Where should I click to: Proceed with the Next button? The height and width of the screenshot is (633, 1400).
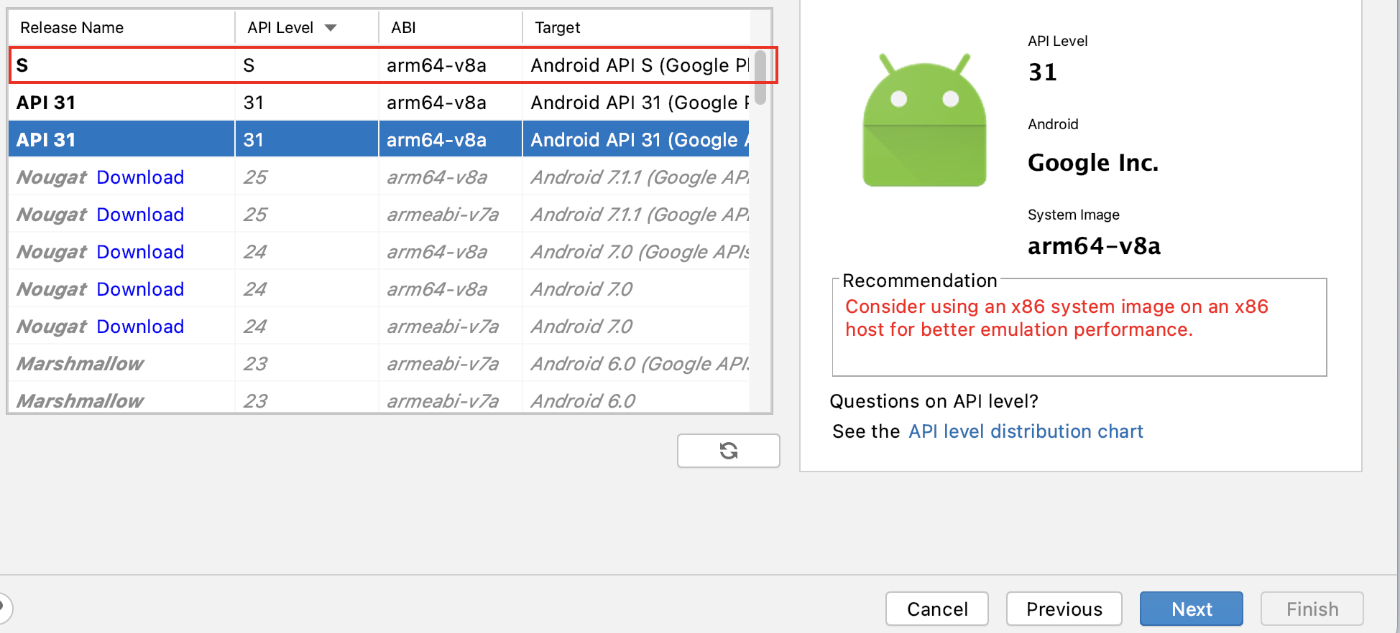(1192, 609)
